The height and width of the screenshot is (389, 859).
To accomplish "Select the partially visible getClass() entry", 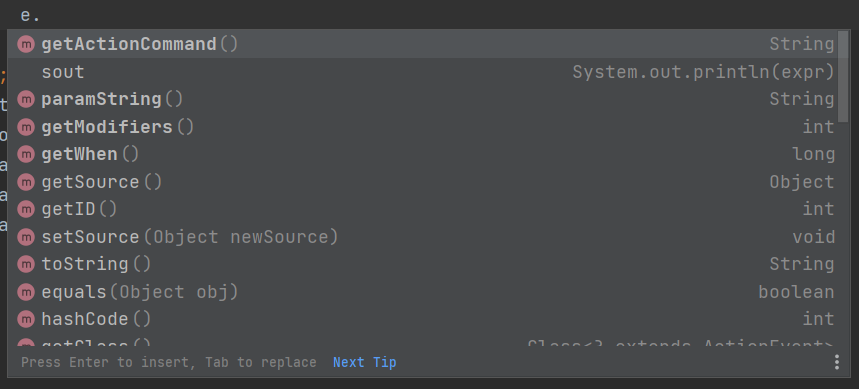I will point(422,343).
